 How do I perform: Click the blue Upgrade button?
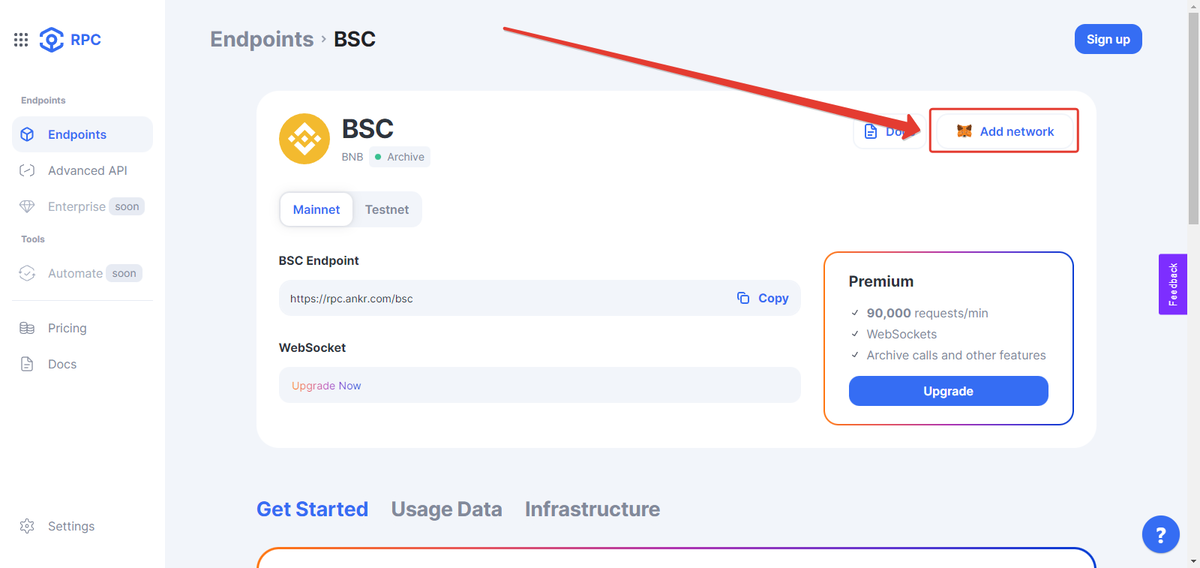(x=948, y=391)
